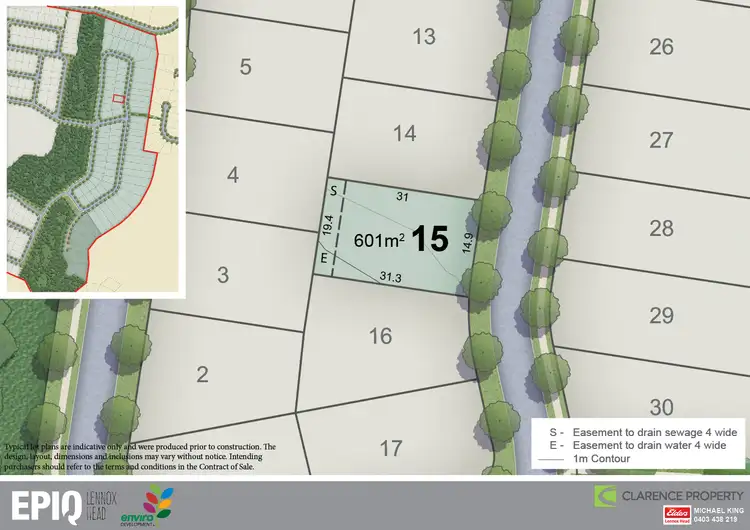750x530 pixels.
Task: Click the 31.3 boundary dimension label
Action: click(393, 277)
